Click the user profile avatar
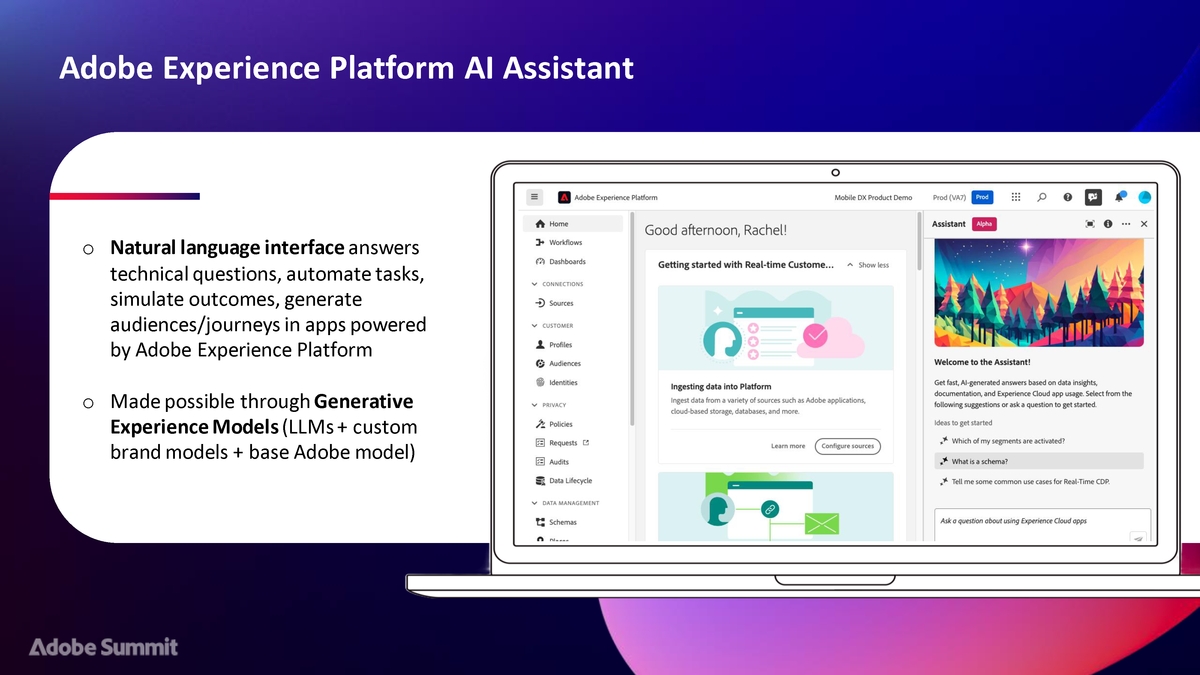1200x675 pixels. 1144,197
